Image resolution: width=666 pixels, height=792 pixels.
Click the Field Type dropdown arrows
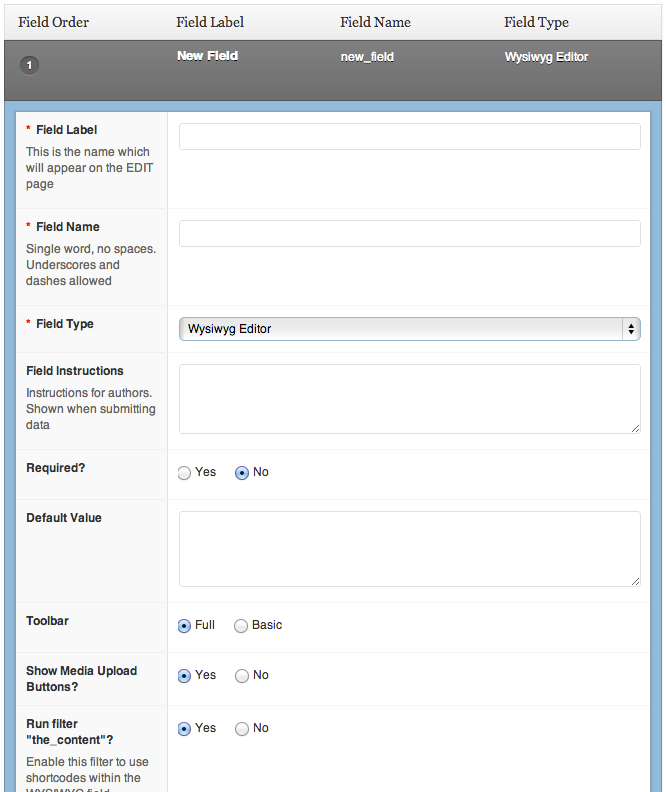tap(630, 329)
